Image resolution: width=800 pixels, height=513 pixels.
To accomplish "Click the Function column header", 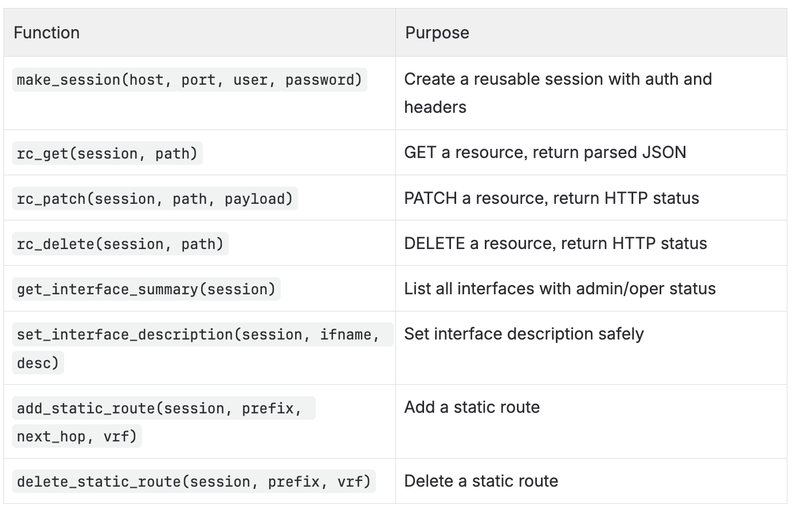I will click(46, 33).
